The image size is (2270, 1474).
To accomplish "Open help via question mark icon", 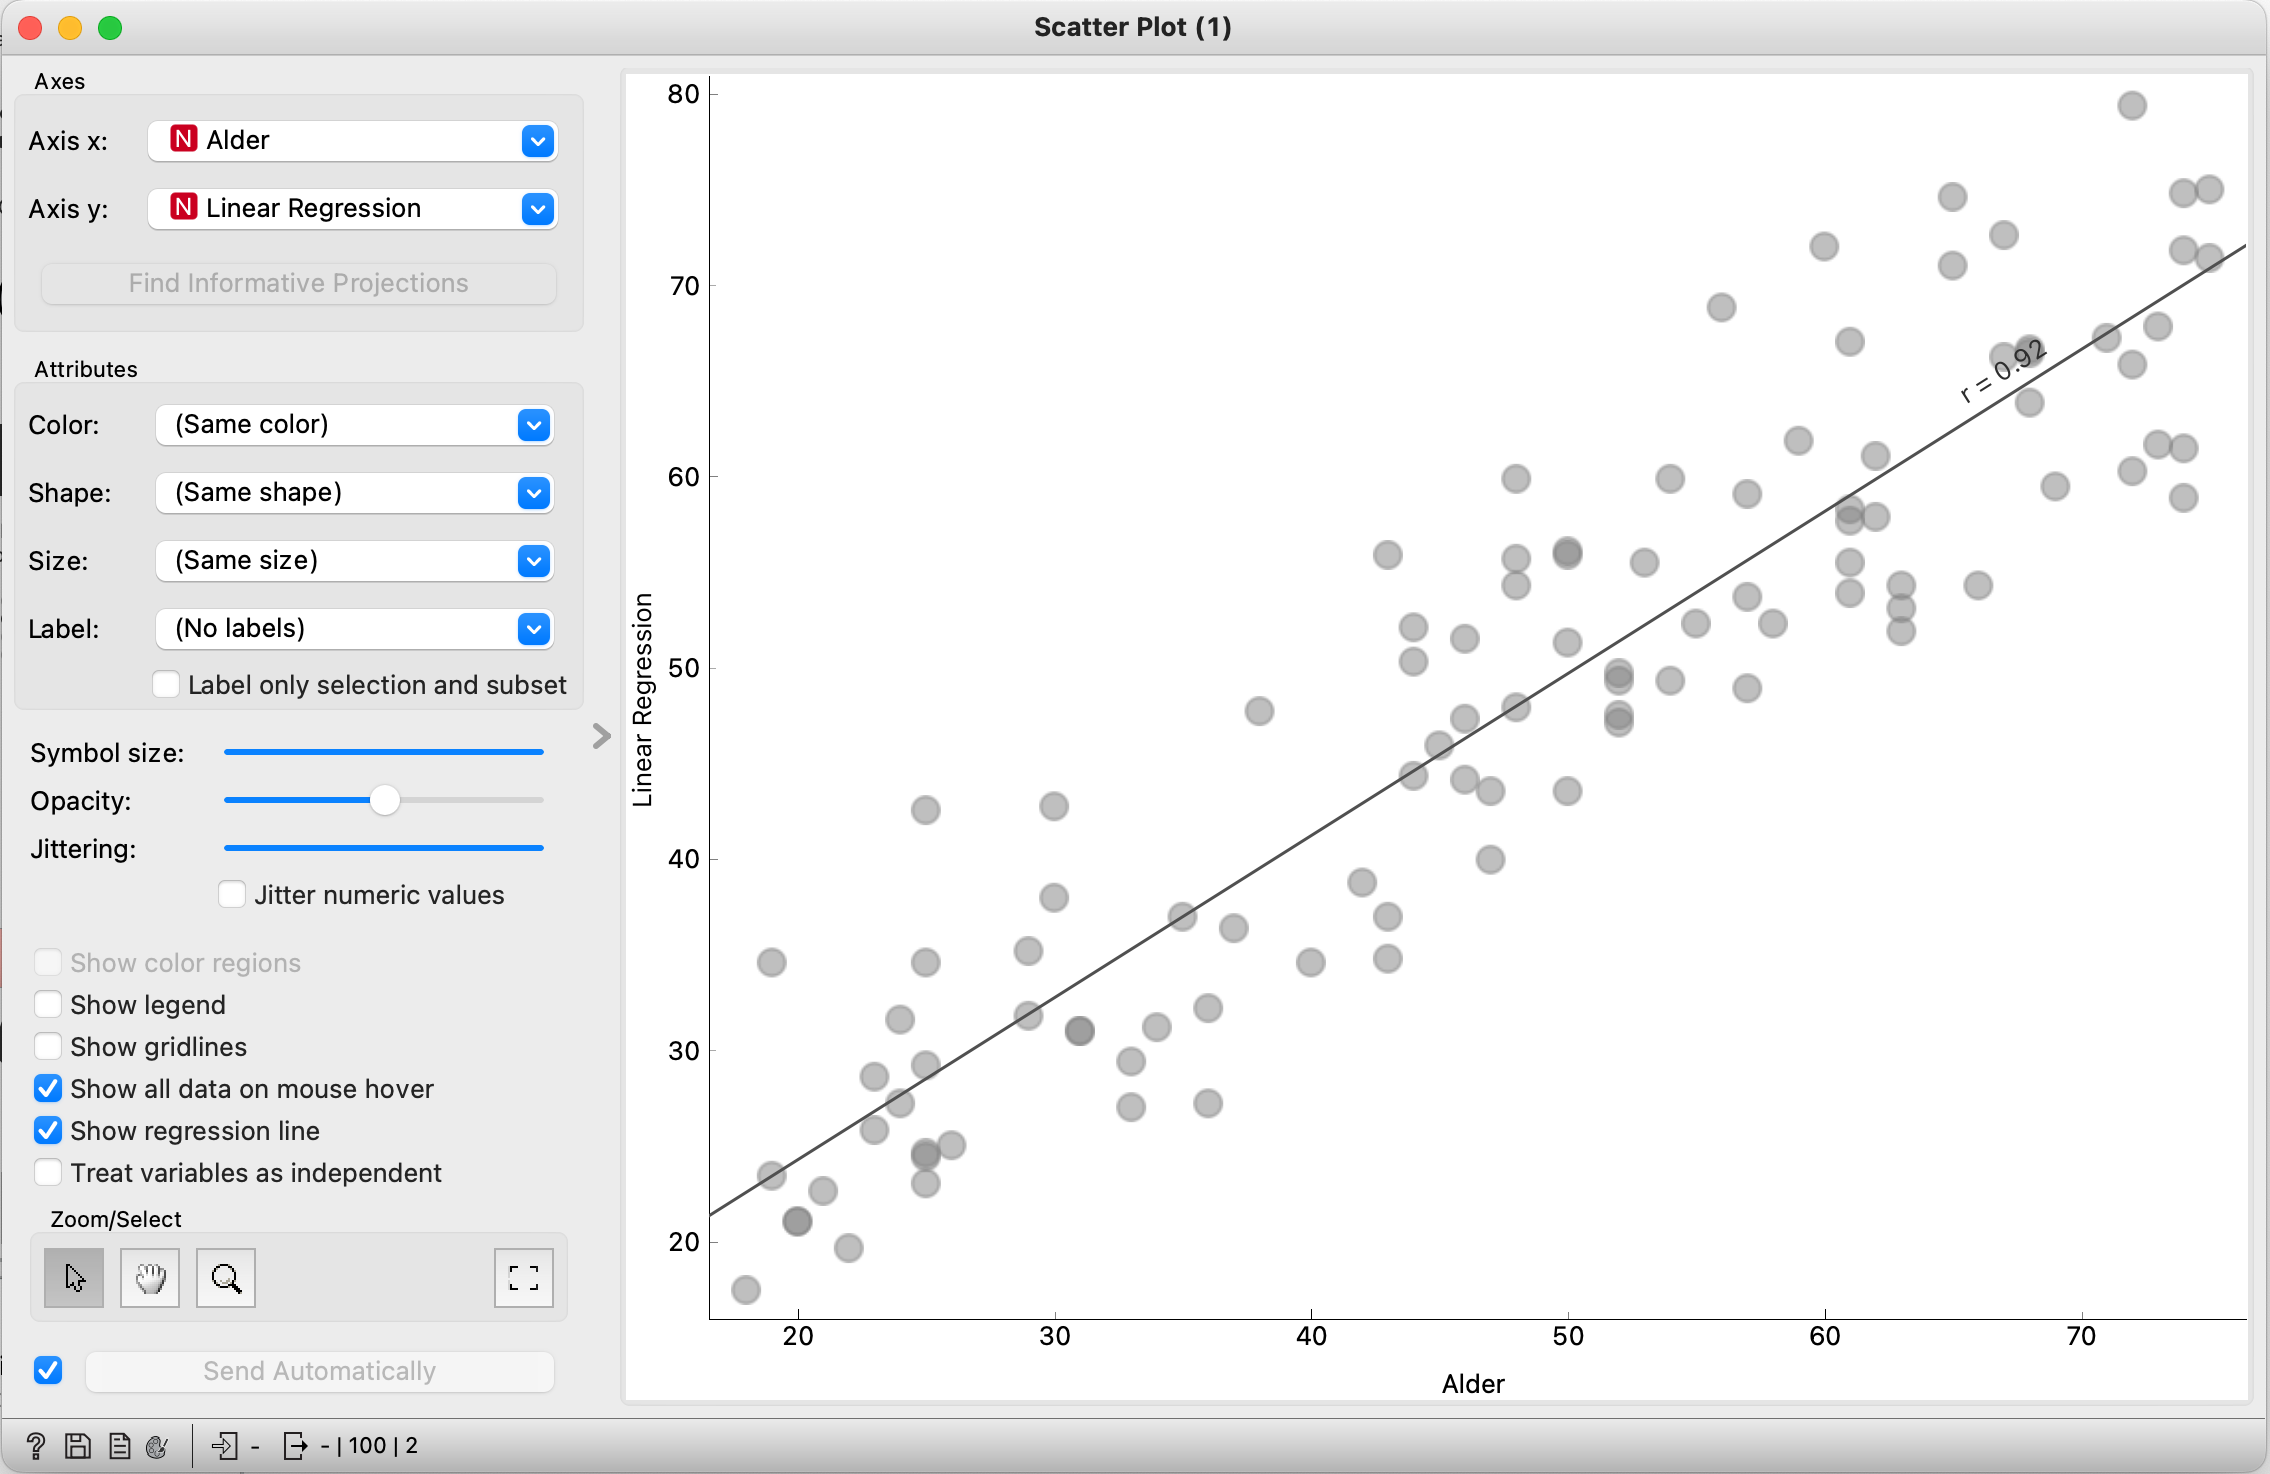I will (x=36, y=1445).
